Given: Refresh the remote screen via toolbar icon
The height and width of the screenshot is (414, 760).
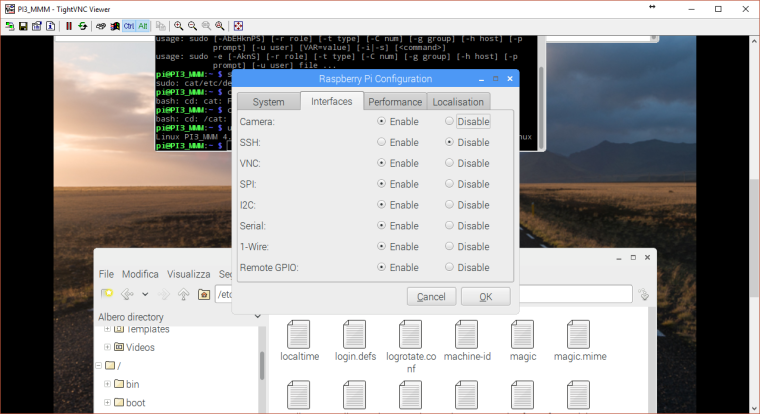Looking at the screenshot, I should [x=84, y=26].
